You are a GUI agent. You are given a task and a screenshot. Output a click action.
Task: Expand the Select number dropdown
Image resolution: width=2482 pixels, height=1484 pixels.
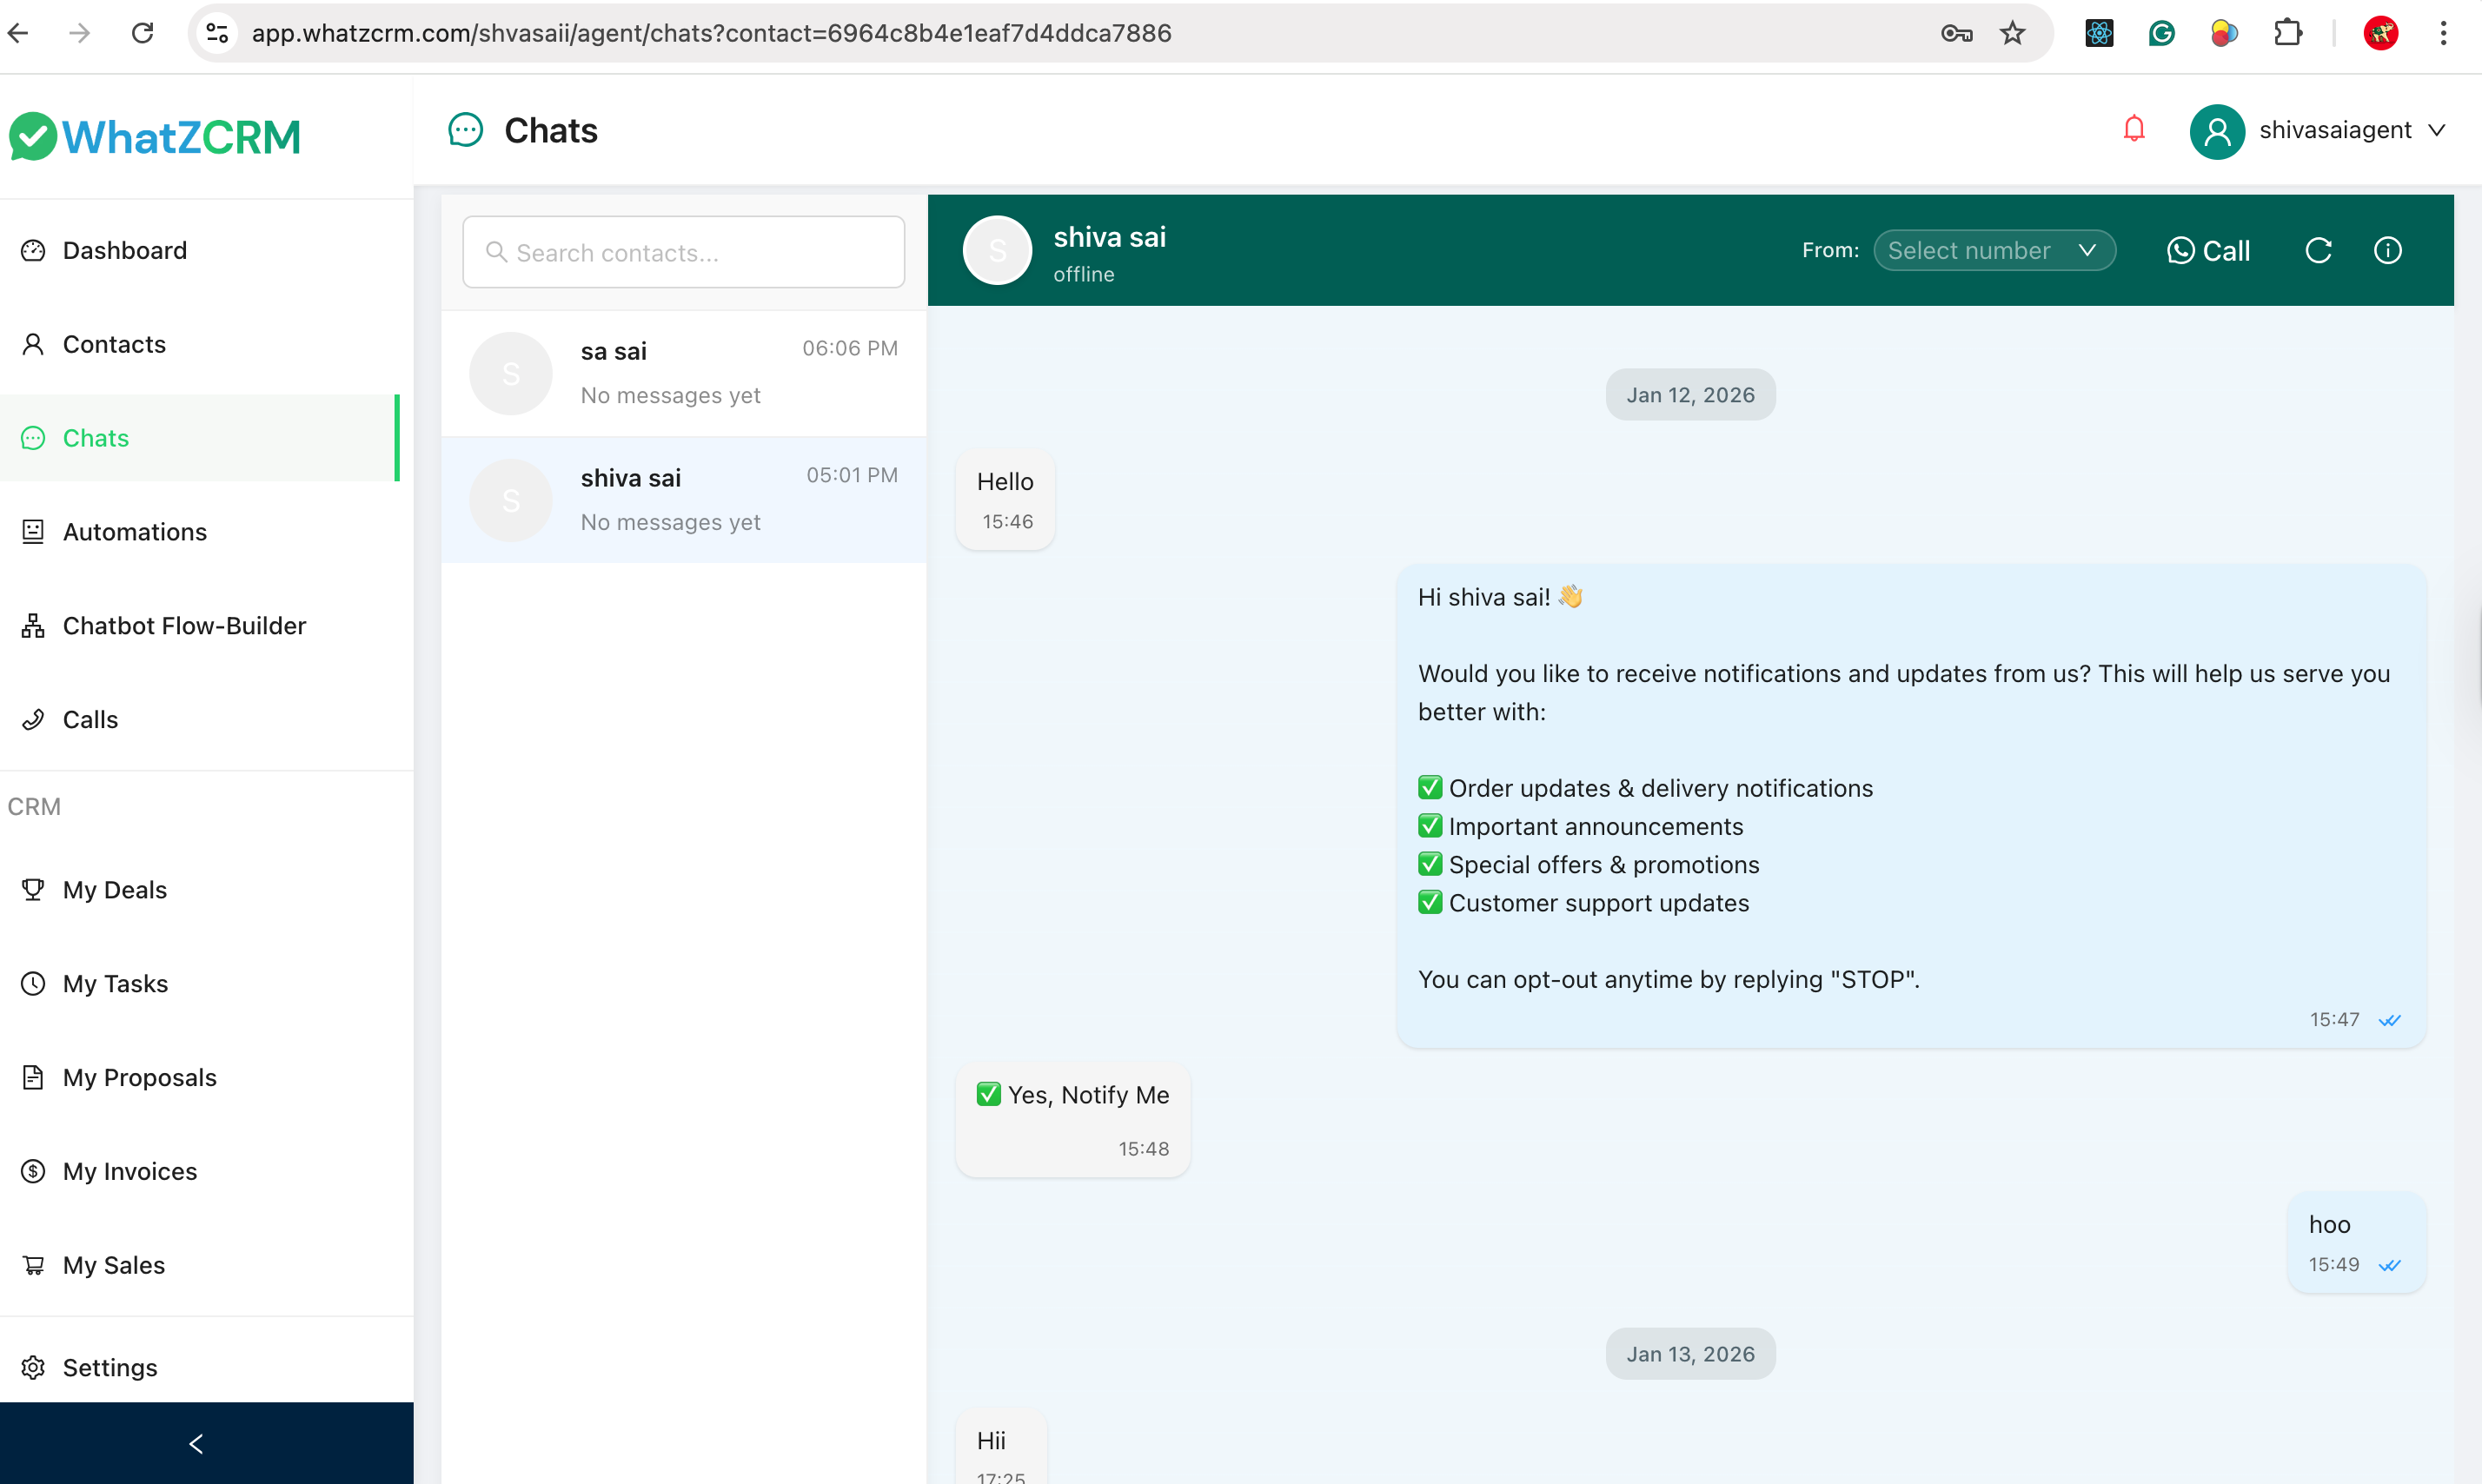click(x=1993, y=250)
